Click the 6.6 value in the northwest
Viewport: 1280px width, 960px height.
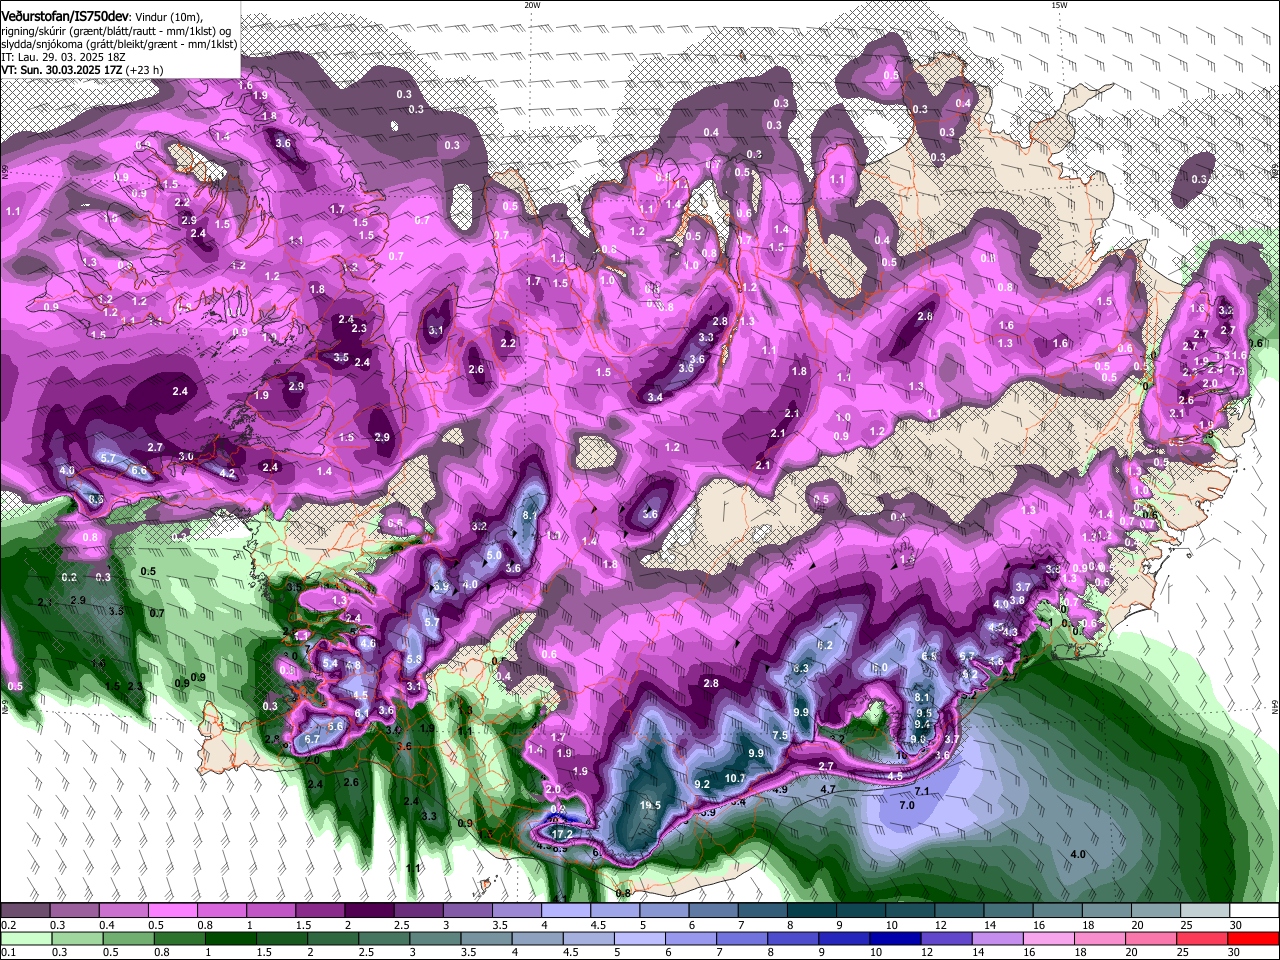pos(139,470)
